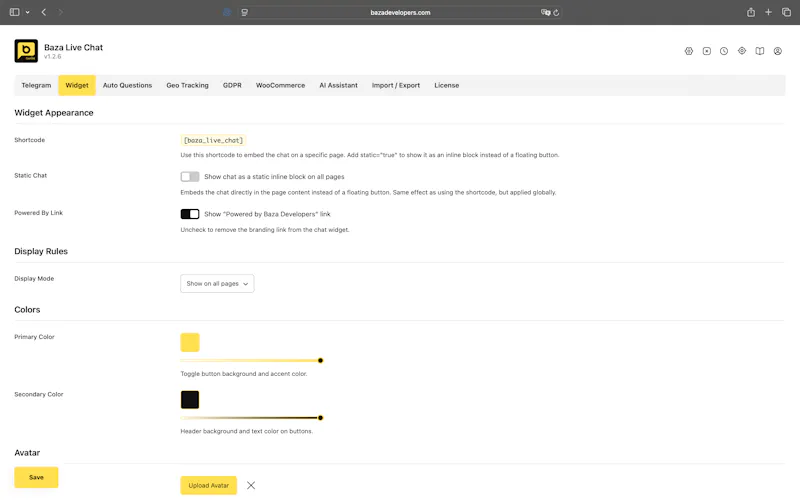
Task: Click the Upload Avatar button
Action: click(x=209, y=485)
